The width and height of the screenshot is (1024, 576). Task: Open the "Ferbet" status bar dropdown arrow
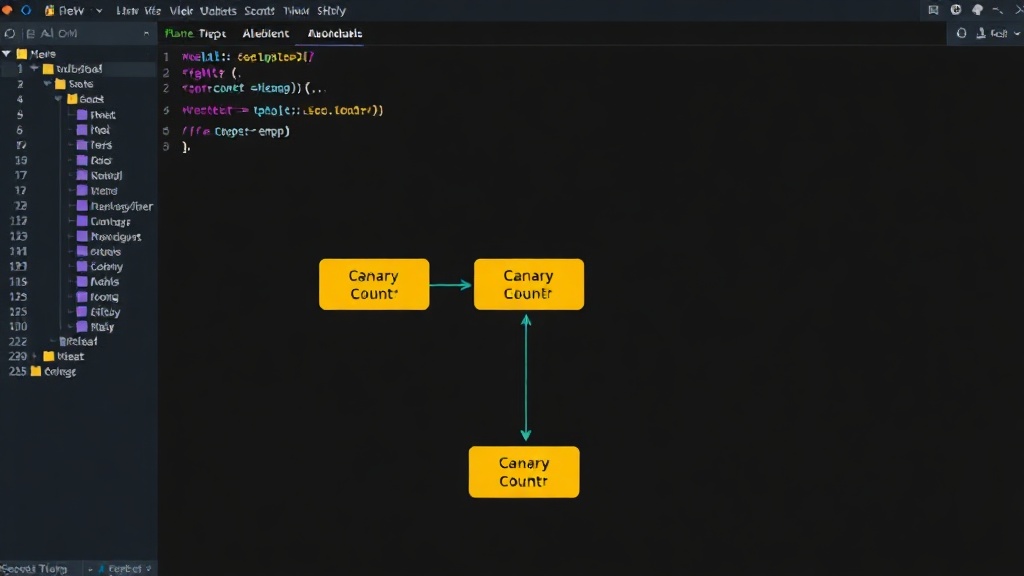pyautogui.click(x=149, y=569)
